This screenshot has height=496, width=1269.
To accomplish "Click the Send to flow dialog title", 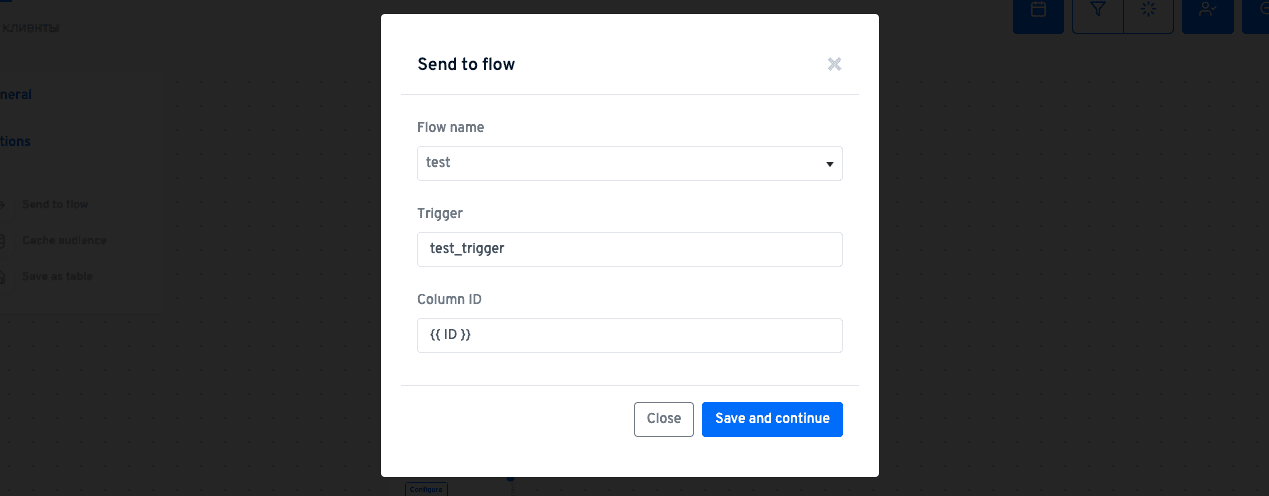I will pyautogui.click(x=466, y=65).
